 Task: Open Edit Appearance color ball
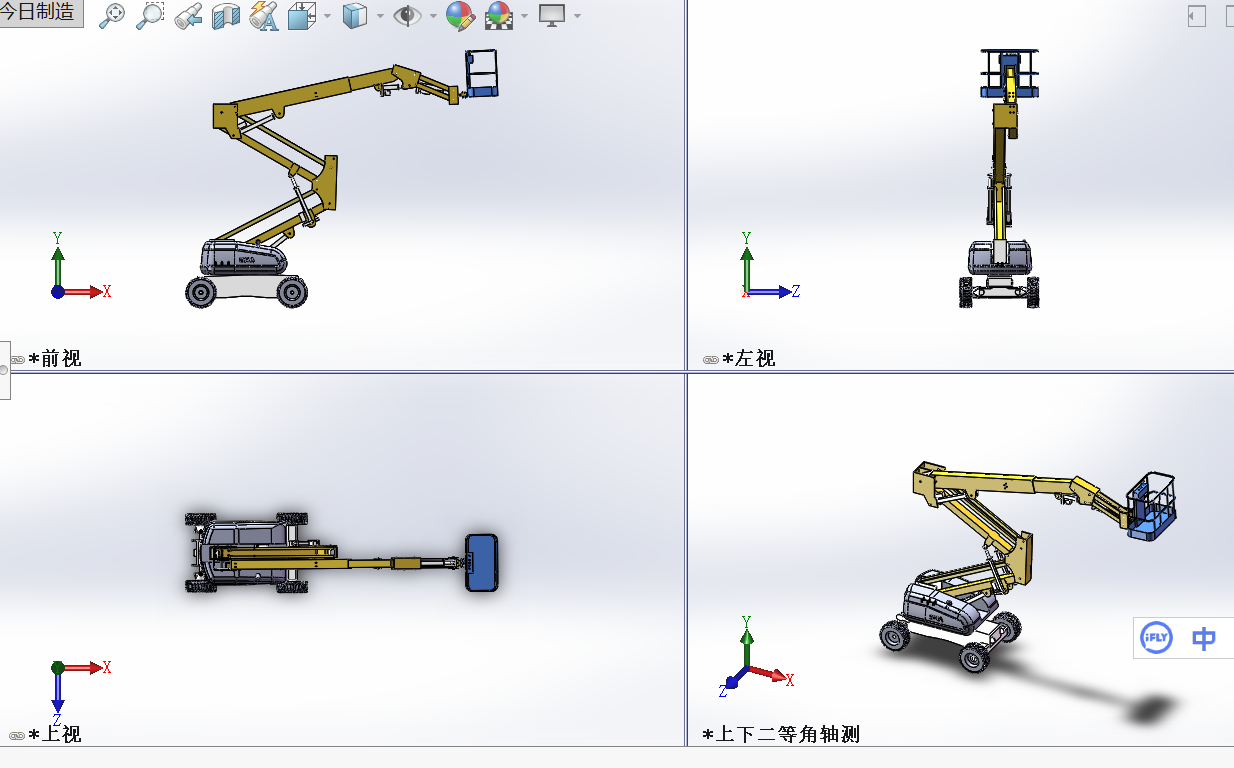(x=460, y=15)
